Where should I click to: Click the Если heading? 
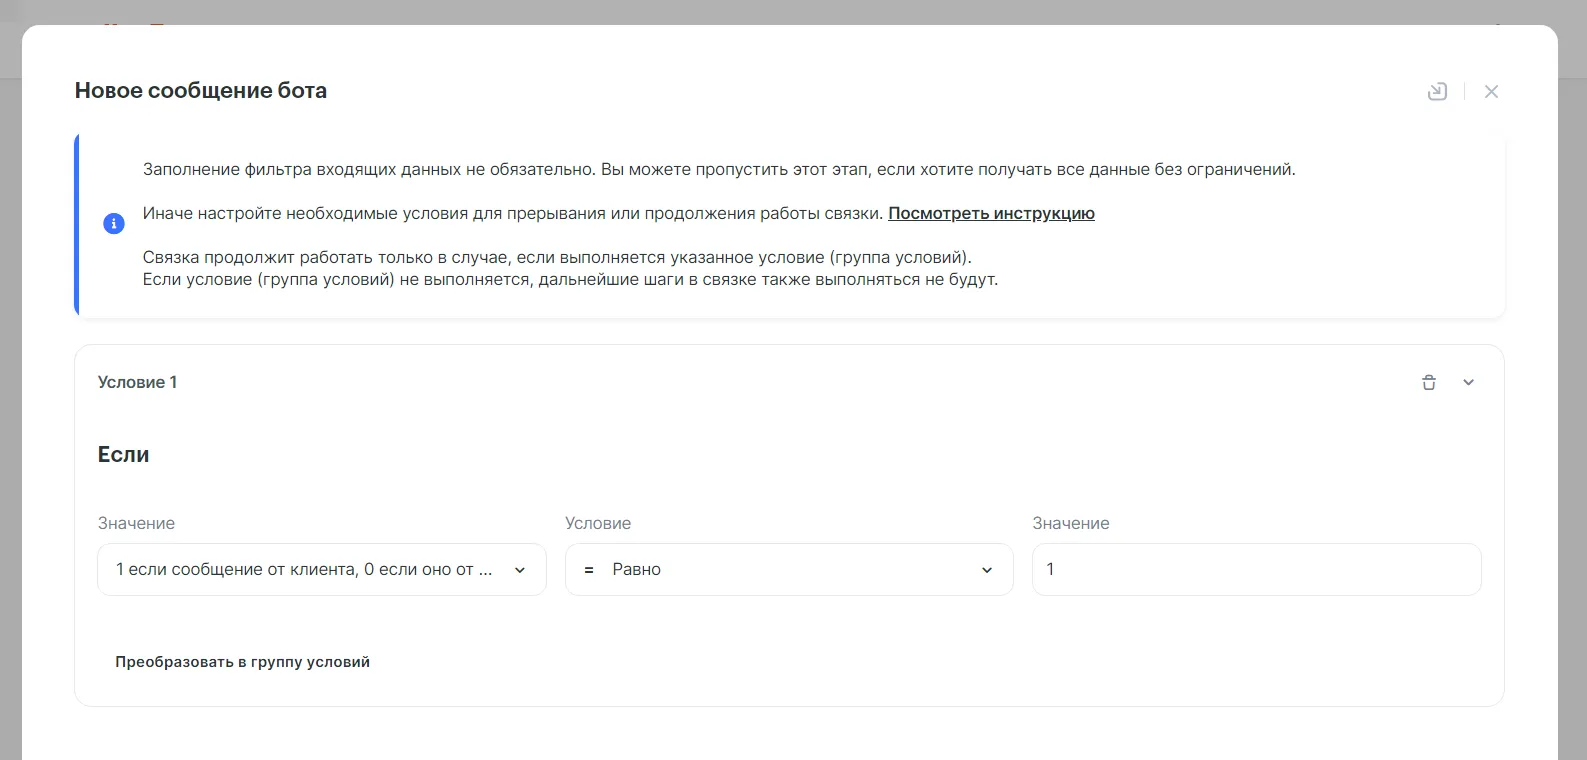(124, 454)
